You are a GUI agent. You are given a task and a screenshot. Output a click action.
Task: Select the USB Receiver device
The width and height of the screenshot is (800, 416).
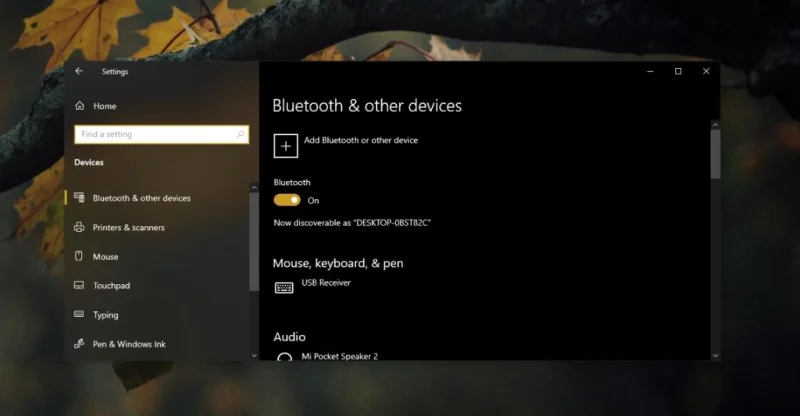pyautogui.click(x=326, y=283)
